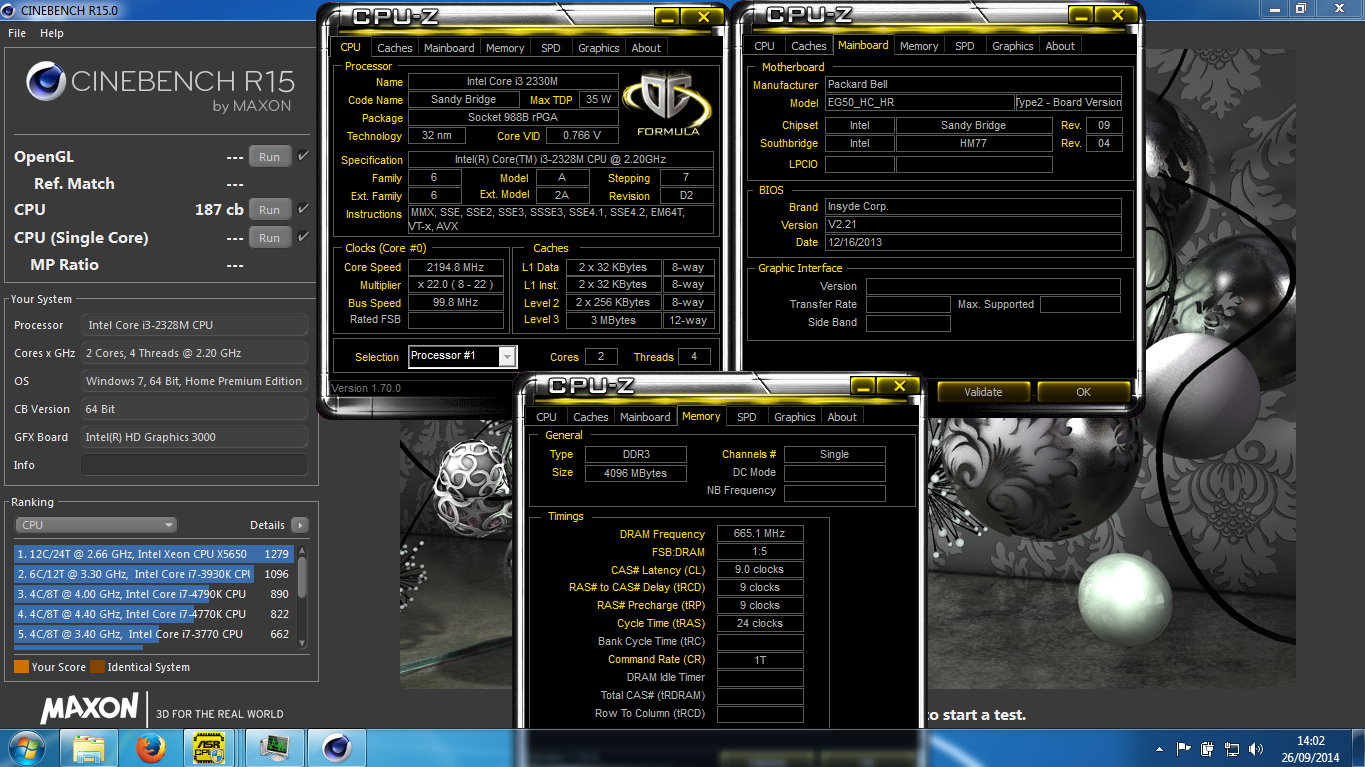Click the Specification field i3-2328M @ 2.20GHz
The height and width of the screenshot is (767, 1365).
click(x=561, y=160)
